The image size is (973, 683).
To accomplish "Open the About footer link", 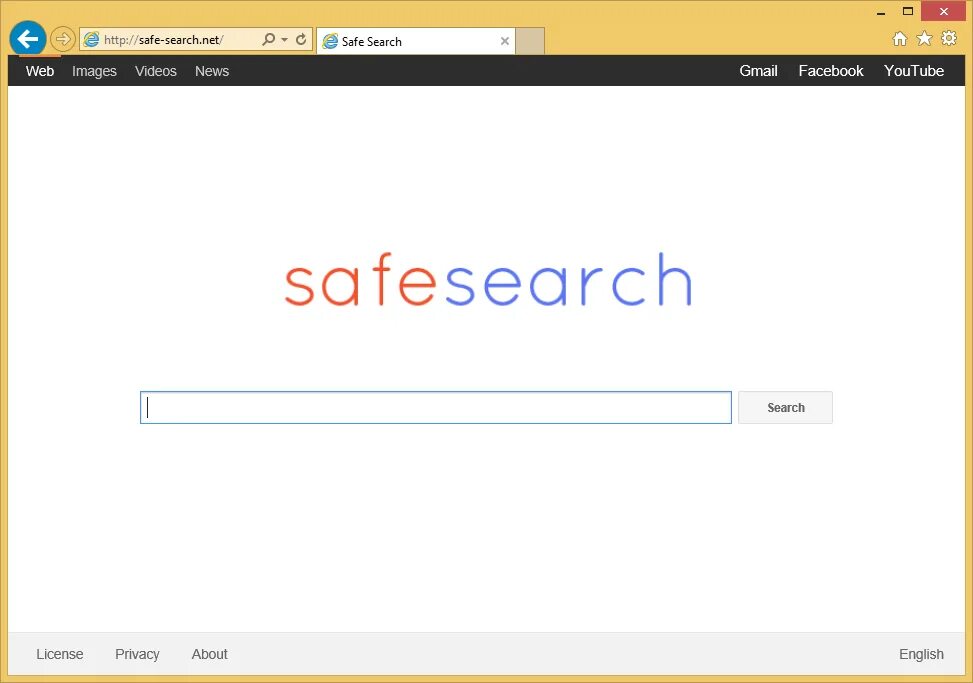I will point(210,654).
